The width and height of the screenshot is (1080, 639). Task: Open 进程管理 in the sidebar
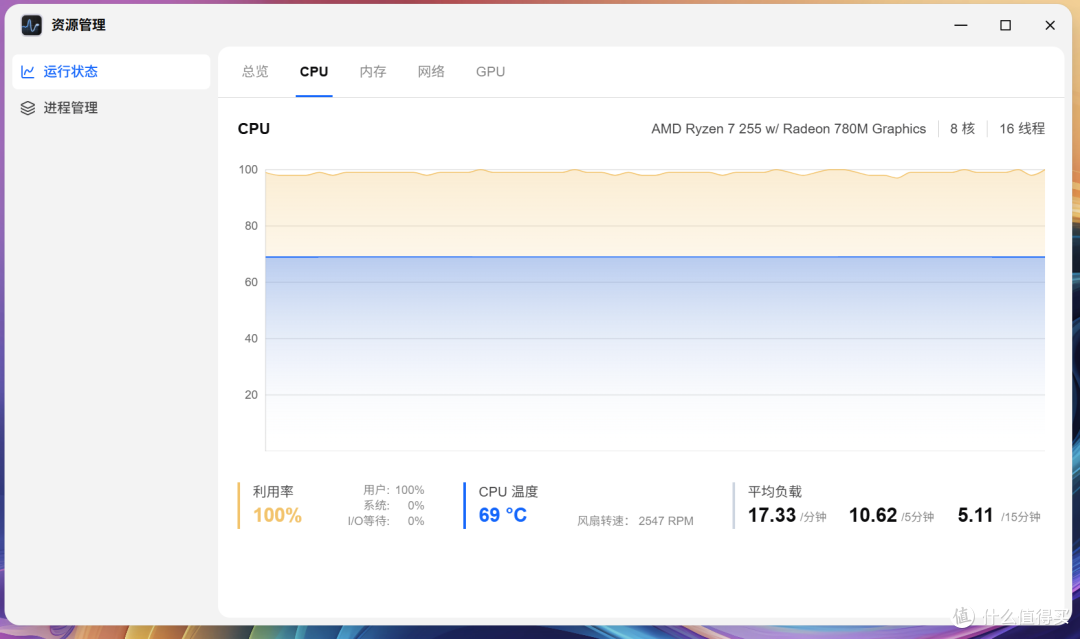tap(112, 108)
